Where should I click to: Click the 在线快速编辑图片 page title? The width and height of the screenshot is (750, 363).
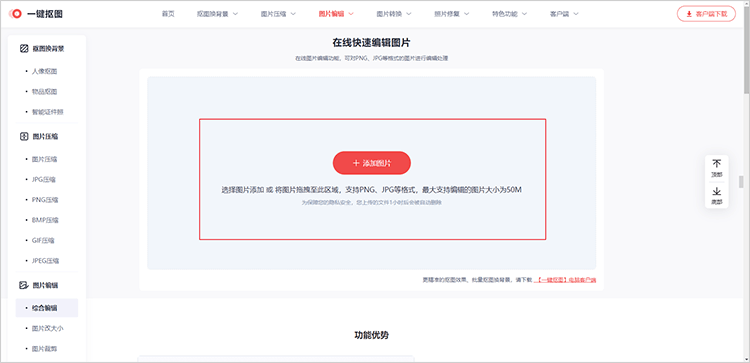[x=371, y=43]
